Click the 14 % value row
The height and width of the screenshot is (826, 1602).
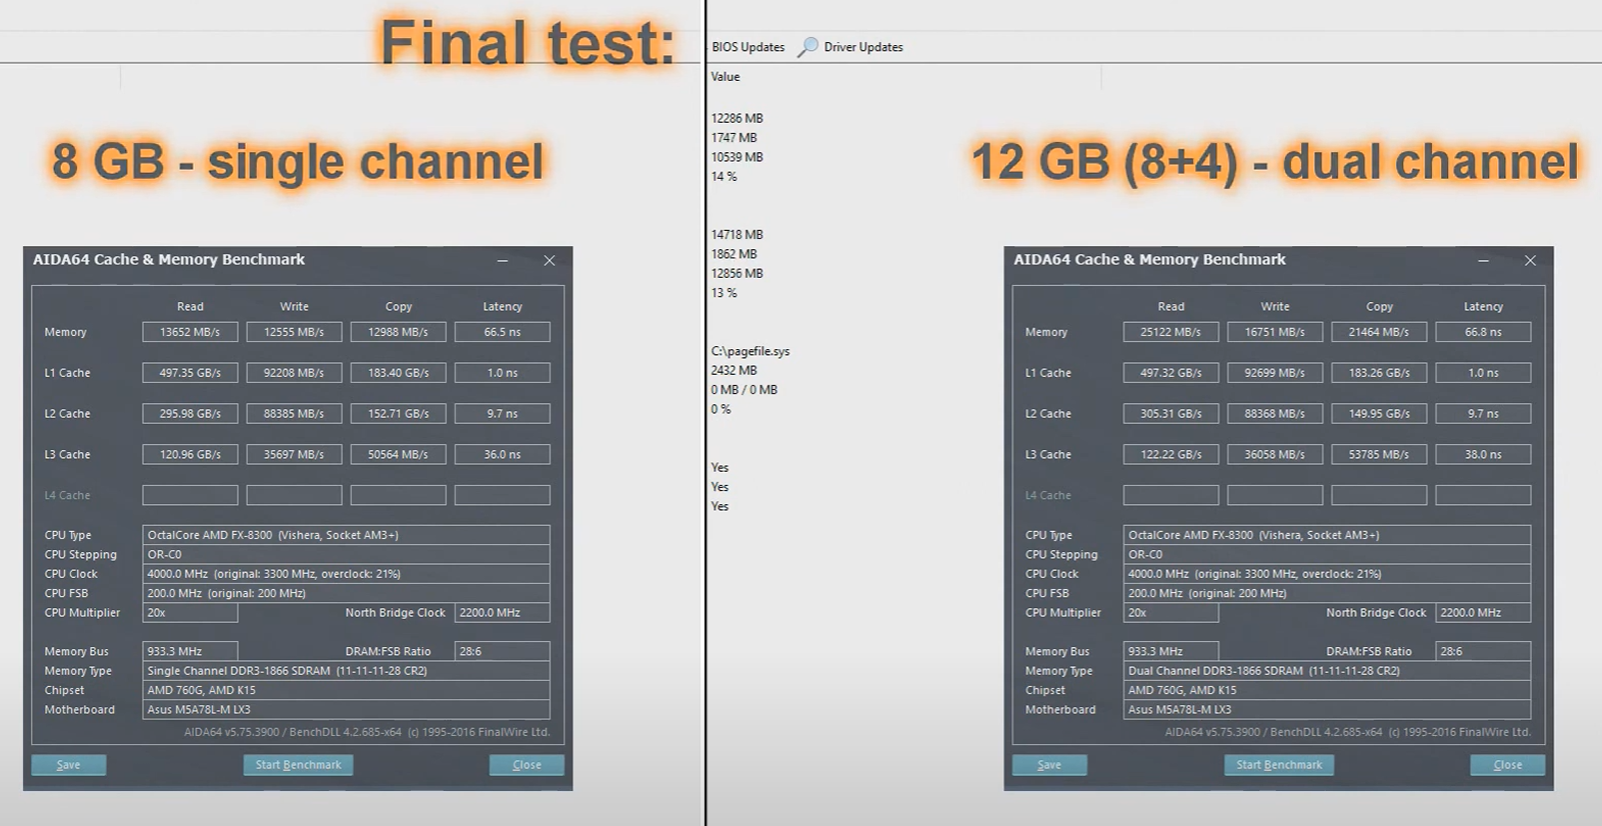pyautogui.click(x=724, y=177)
